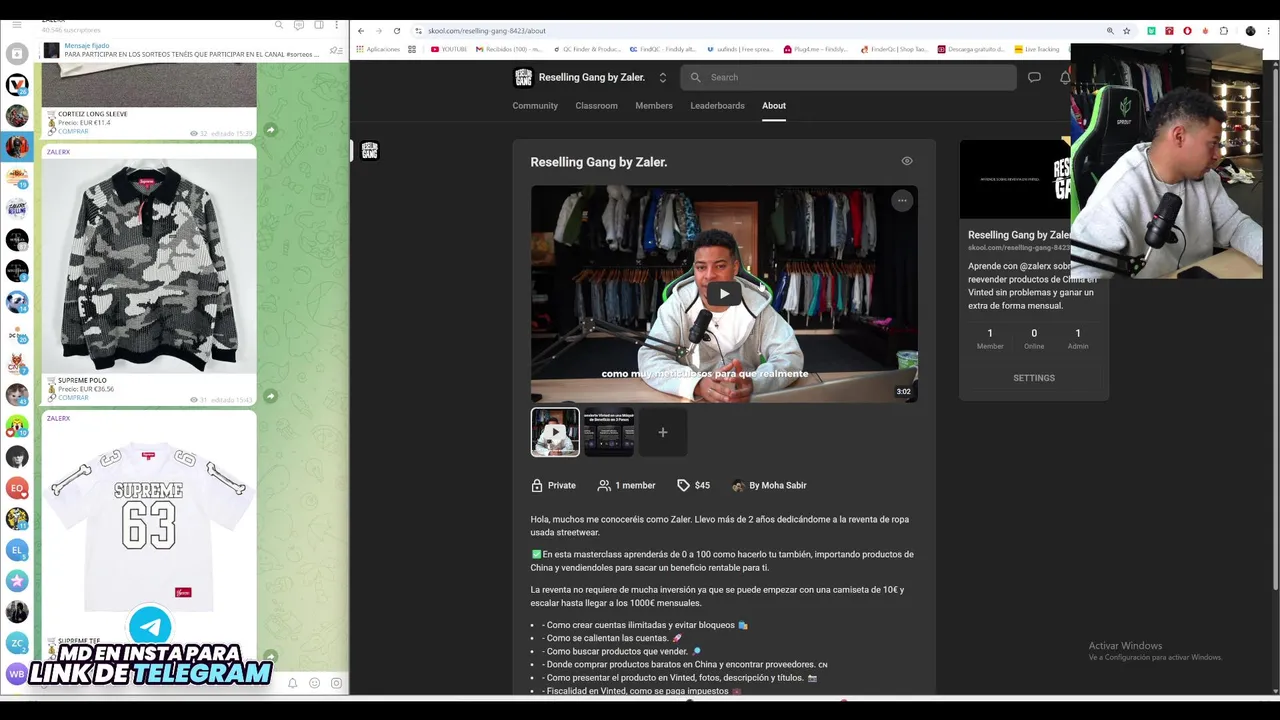The image size is (1280, 720).
Task: Select first video thumbnail
Action: click(x=555, y=432)
